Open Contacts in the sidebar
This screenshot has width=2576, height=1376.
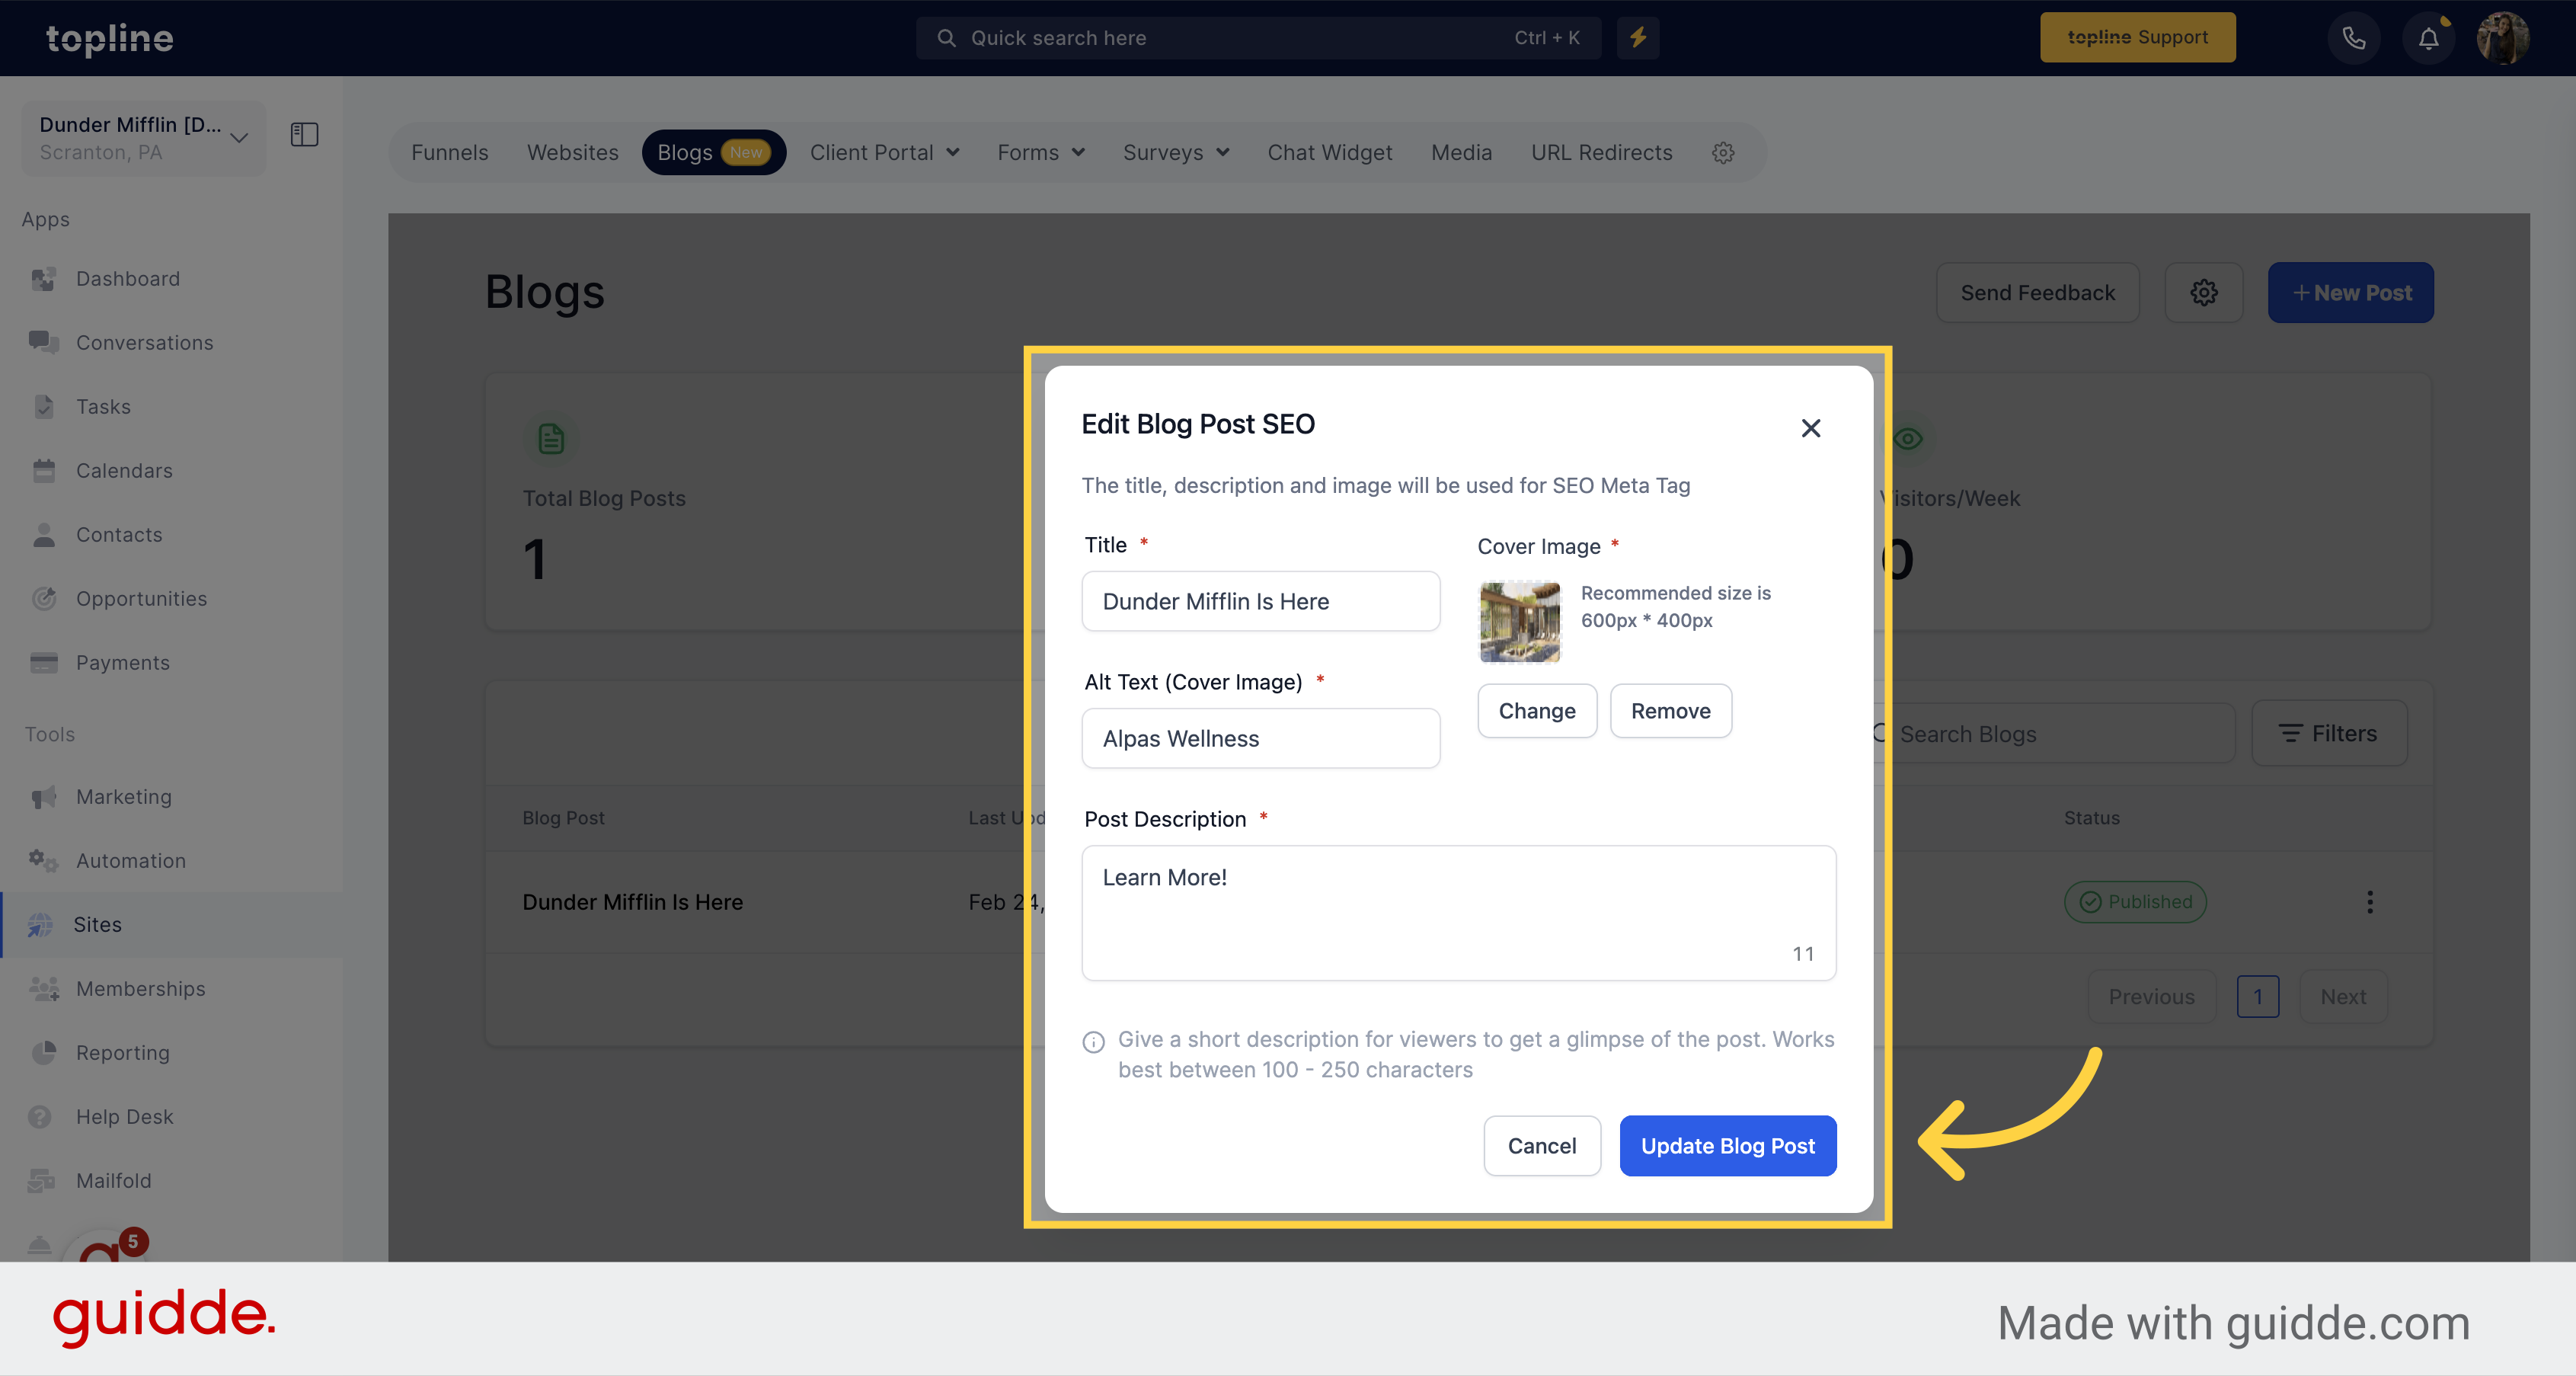(x=119, y=535)
